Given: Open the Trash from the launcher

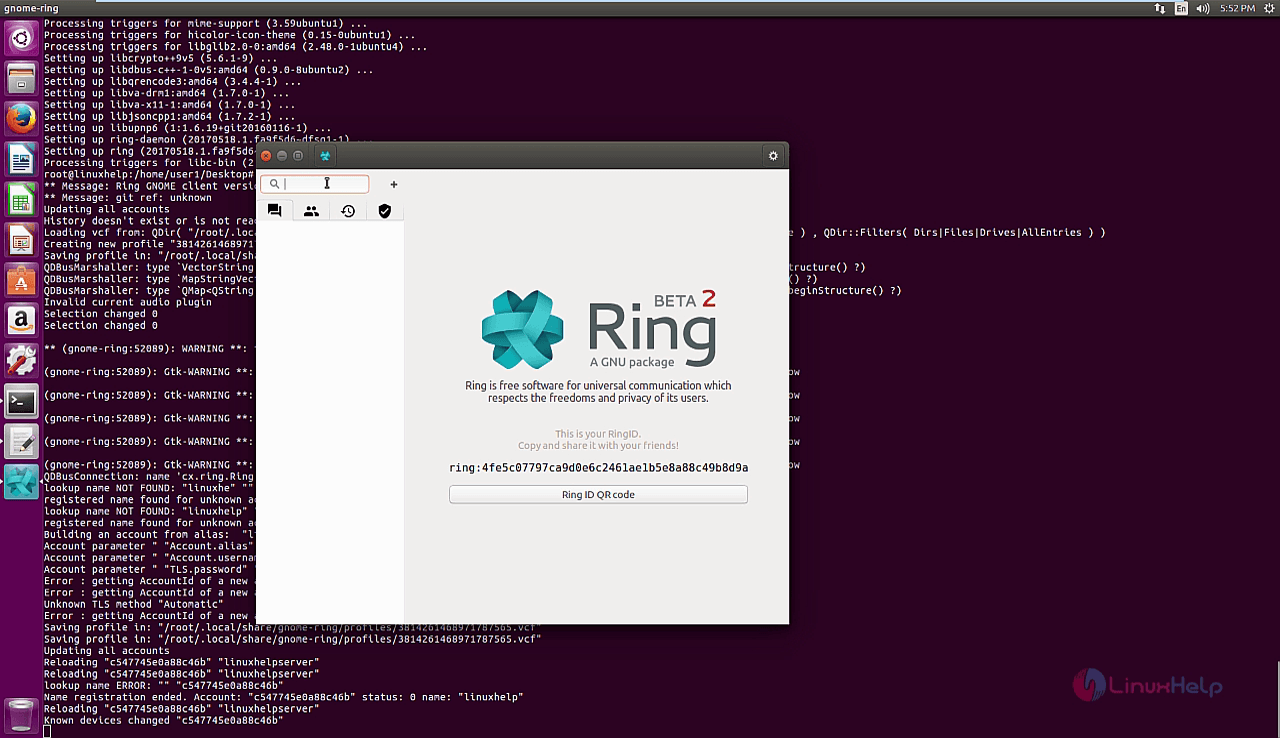Looking at the screenshot, I should 22,715.
